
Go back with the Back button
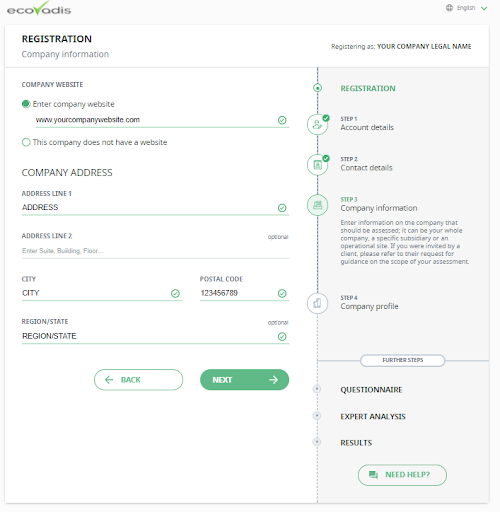(138, 380)
